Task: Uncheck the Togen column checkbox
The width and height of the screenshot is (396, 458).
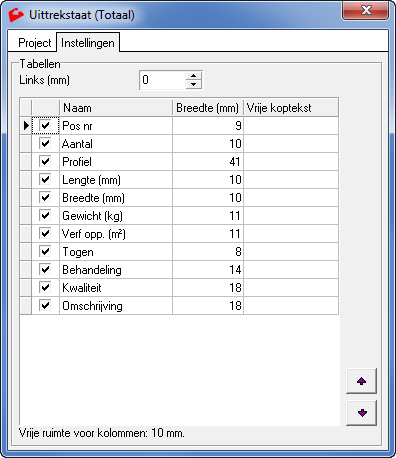Action: click(45, 252)
